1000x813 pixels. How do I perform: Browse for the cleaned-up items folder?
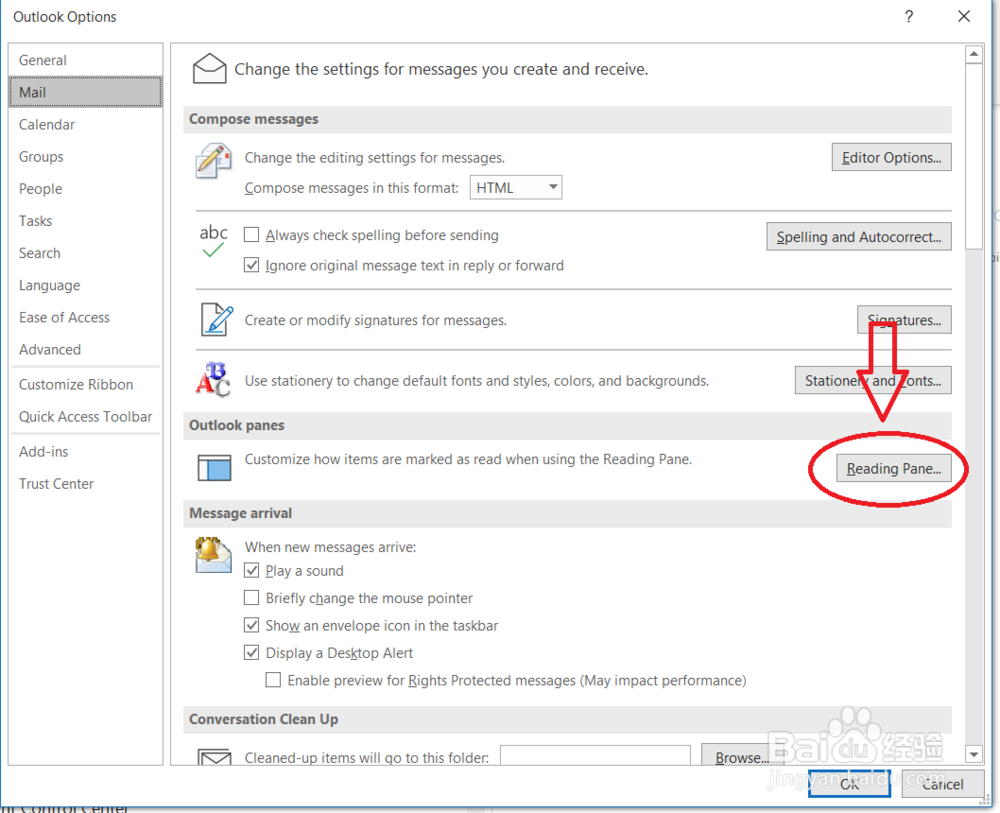[x=741, y=755]
